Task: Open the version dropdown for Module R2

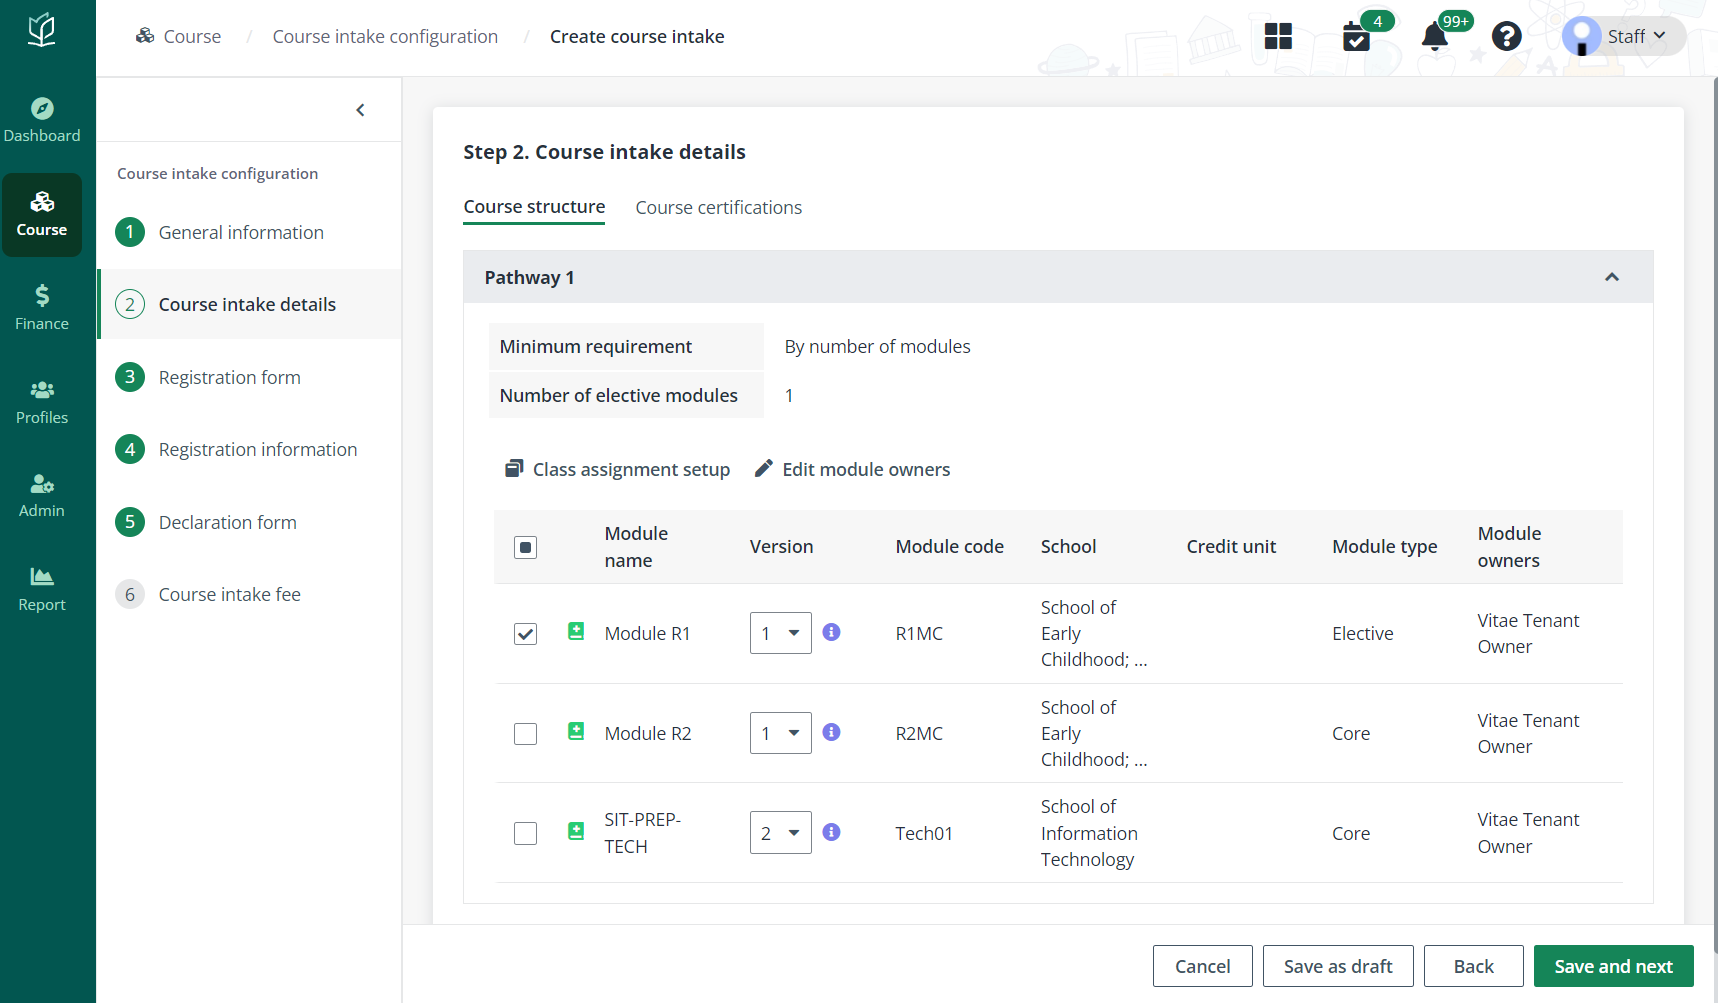Action: click(781, 733)
